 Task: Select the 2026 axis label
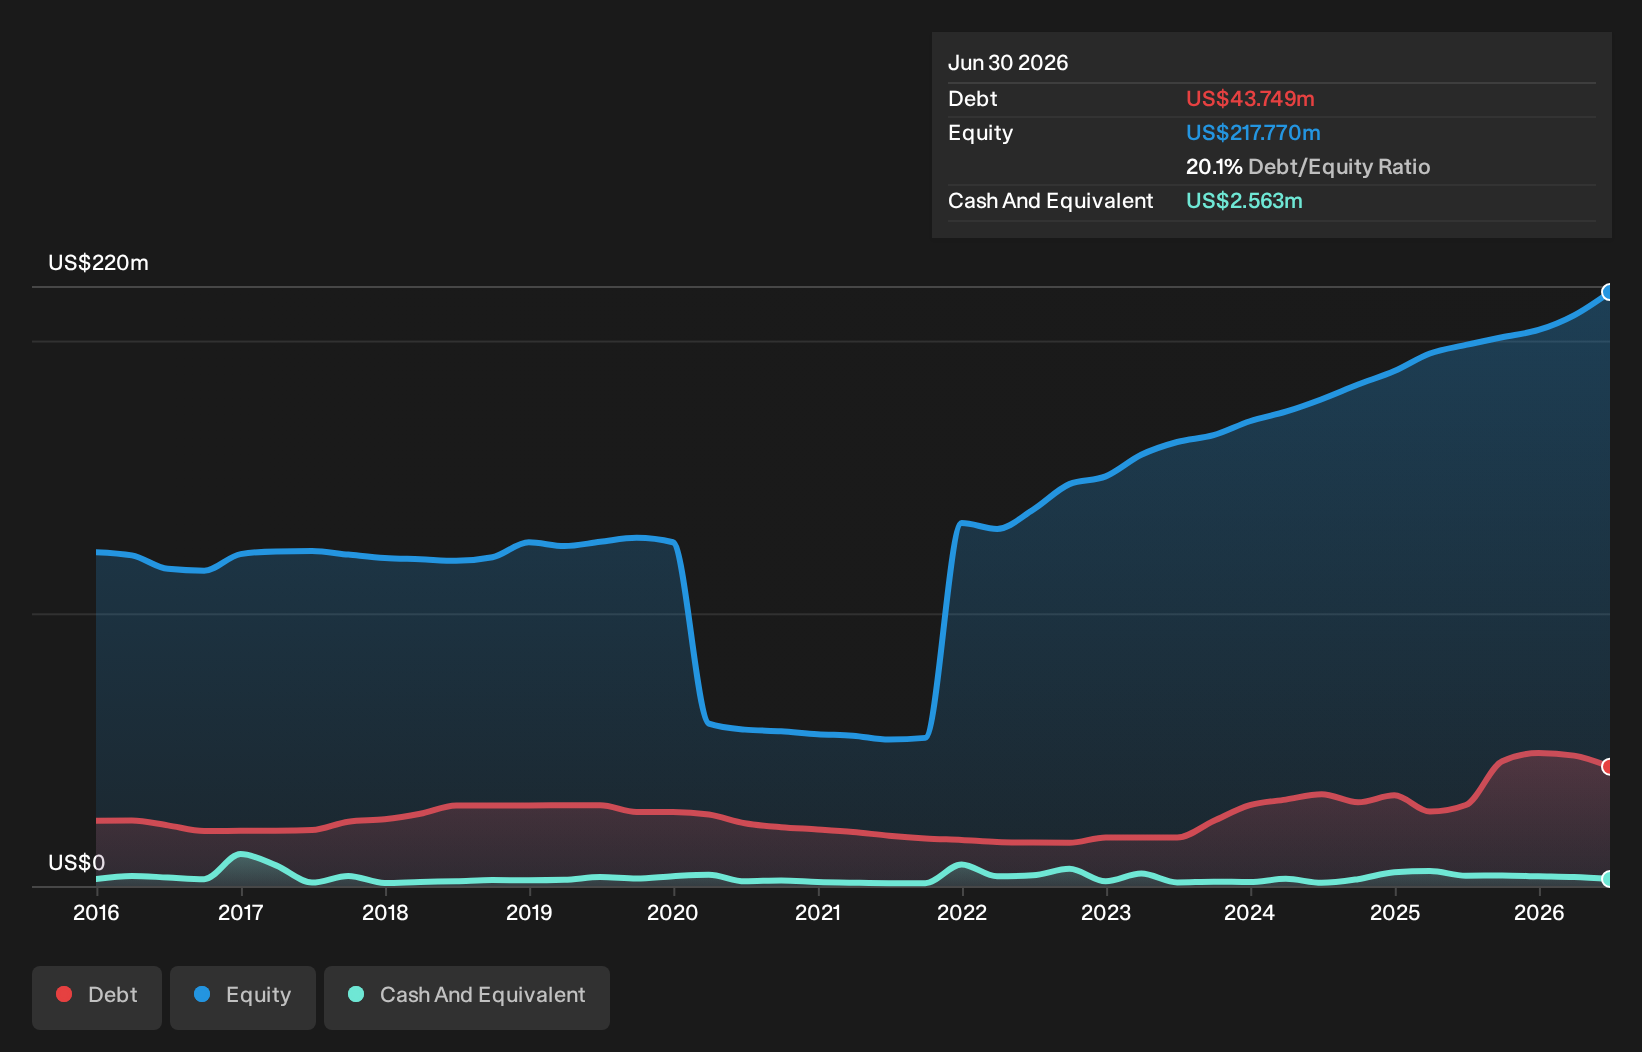tap(1539, 913)
